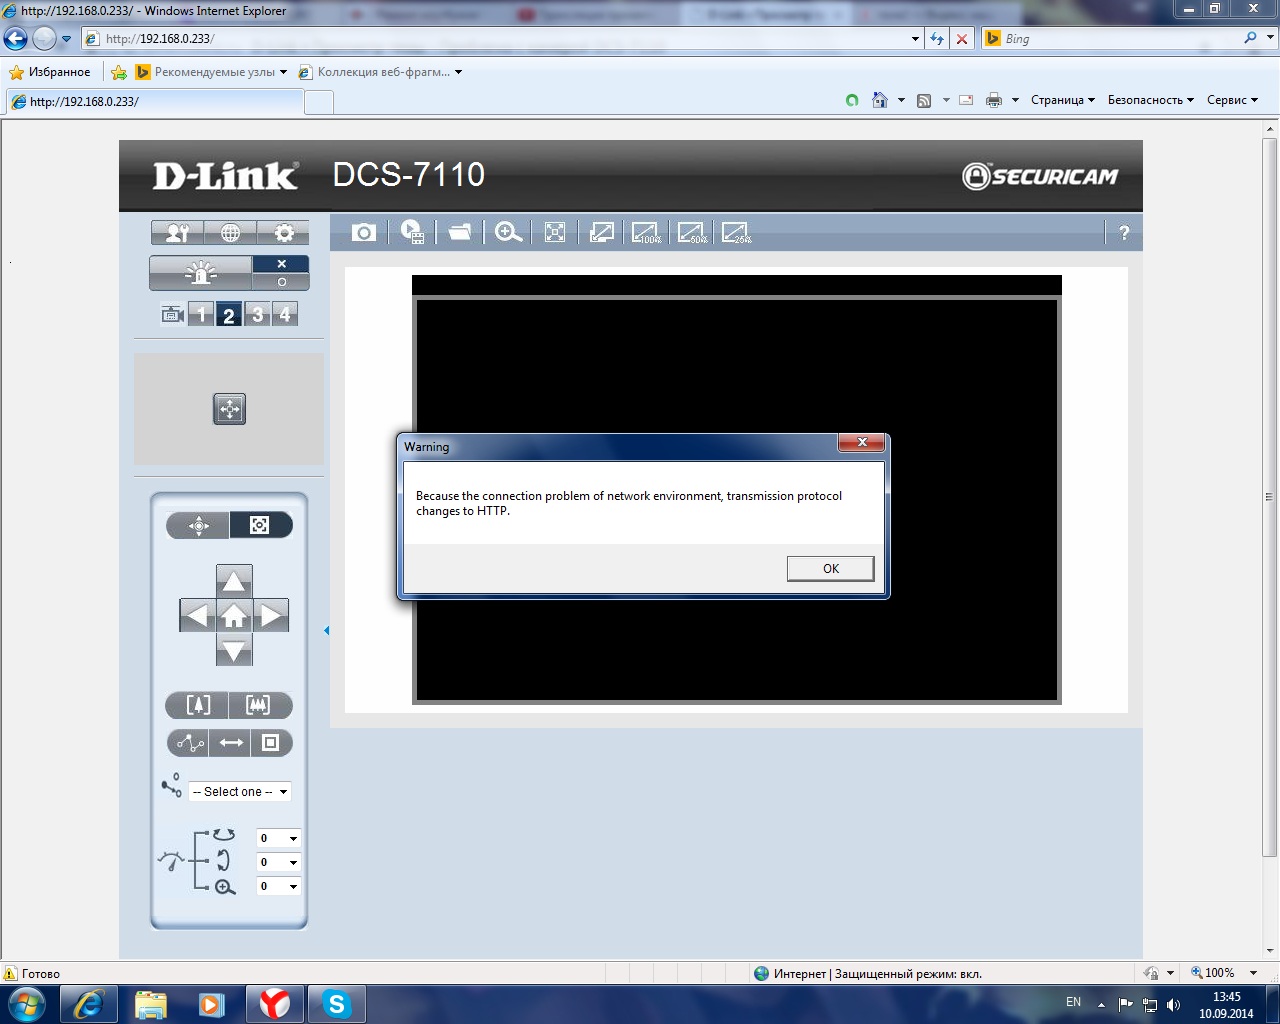Stop movement with the square icon

[271, 743]
